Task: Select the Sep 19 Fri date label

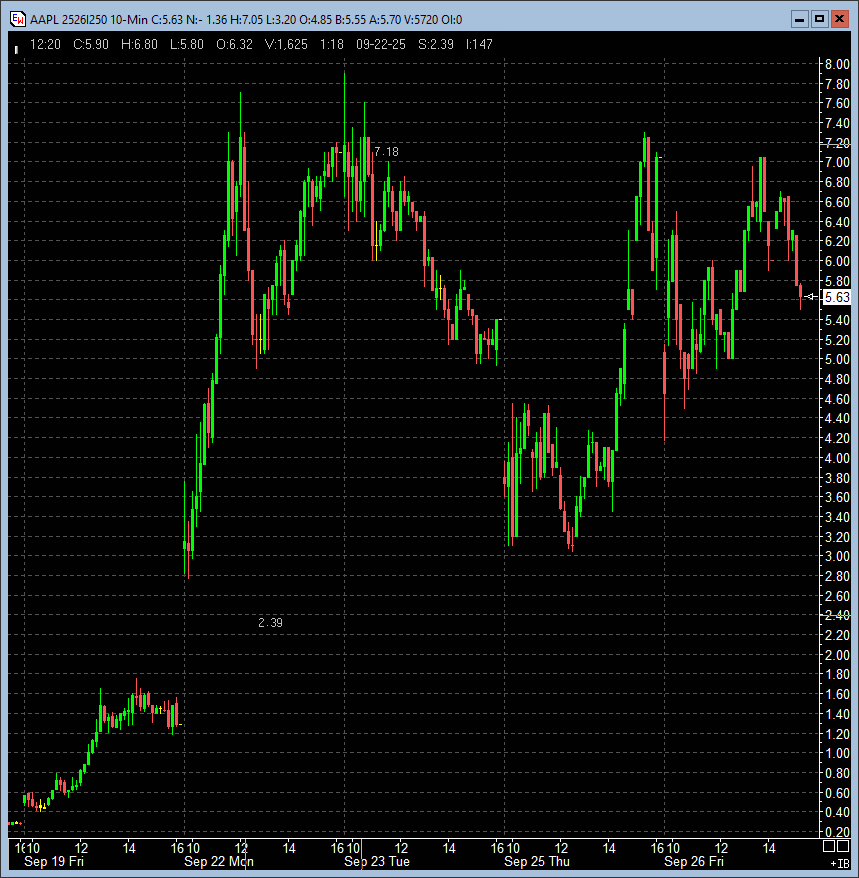Action: [x=54, y=862]
